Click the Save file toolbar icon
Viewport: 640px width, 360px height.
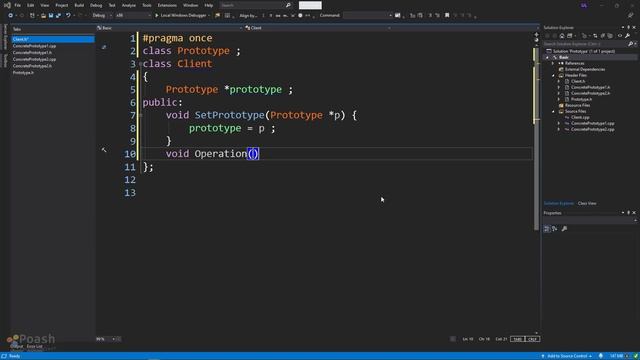(x=51, y=16)
